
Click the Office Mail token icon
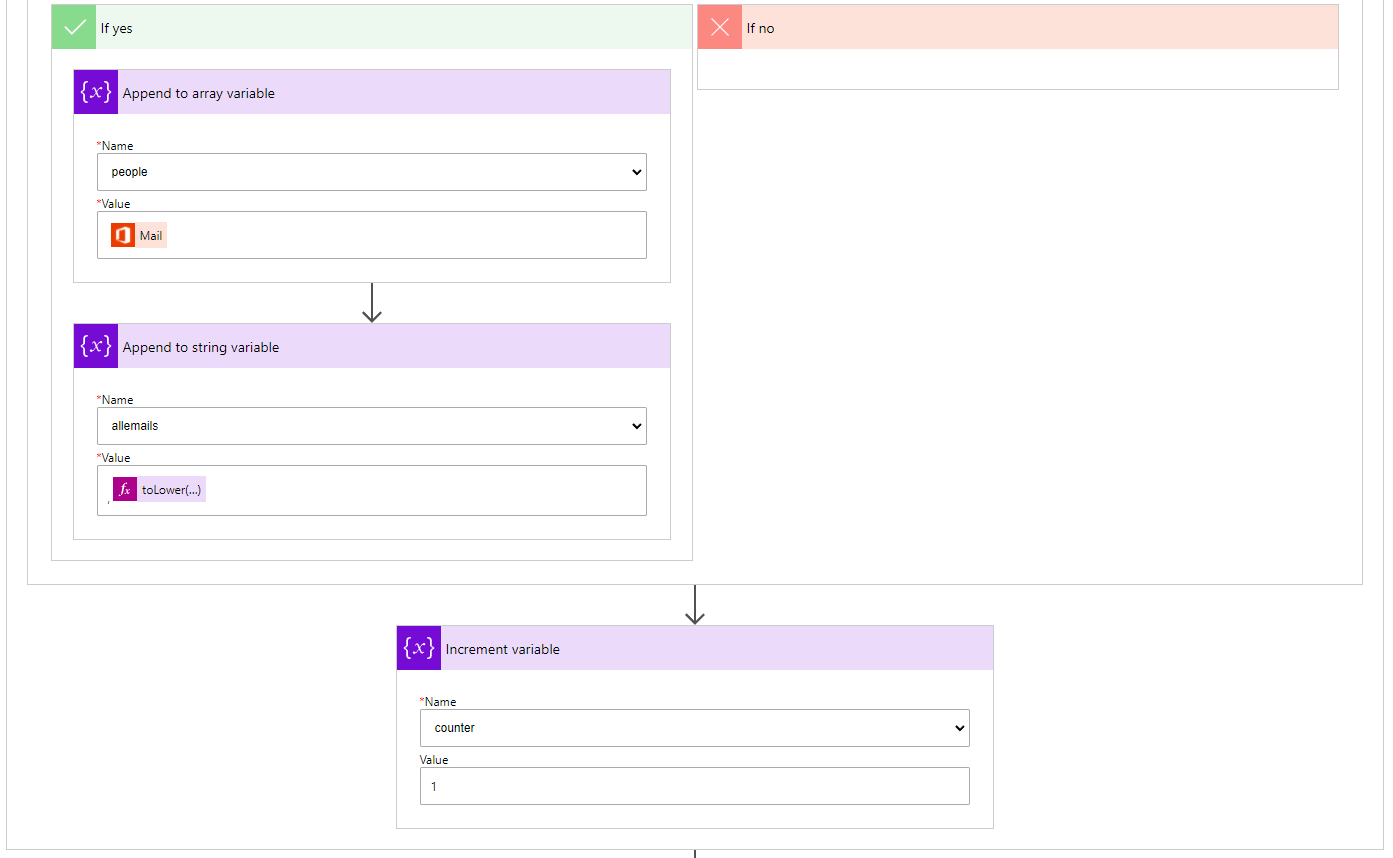[x=123, y=236]
